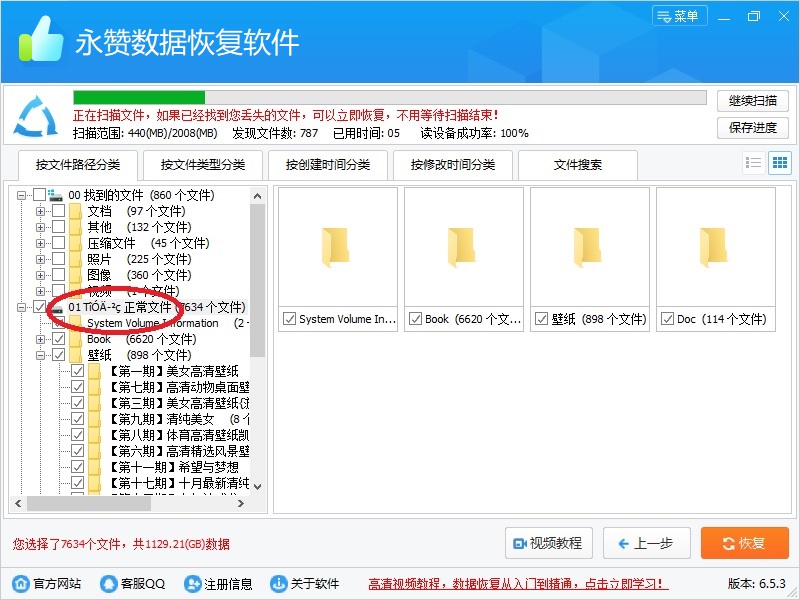Click the green scan progress bar
Viewport: 800px width, 600px height.
click(x=139, y=97)
